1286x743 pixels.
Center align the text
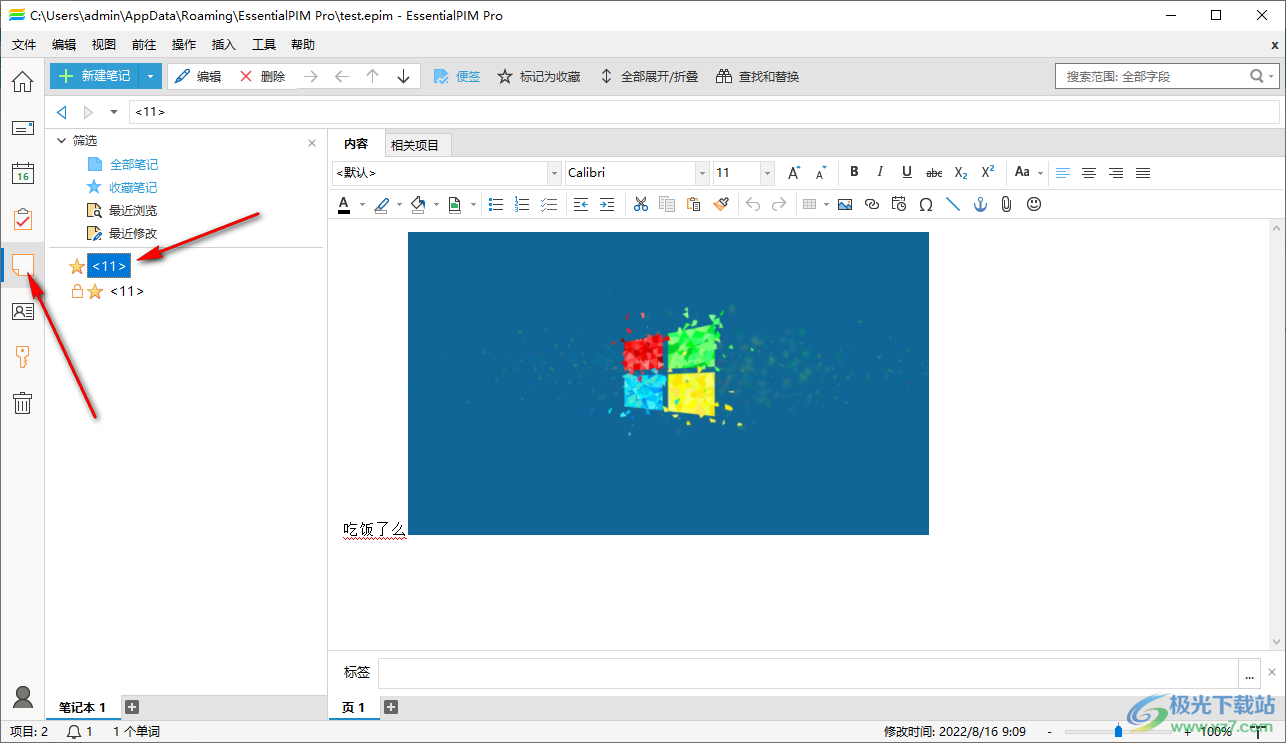coord(1089,173)
